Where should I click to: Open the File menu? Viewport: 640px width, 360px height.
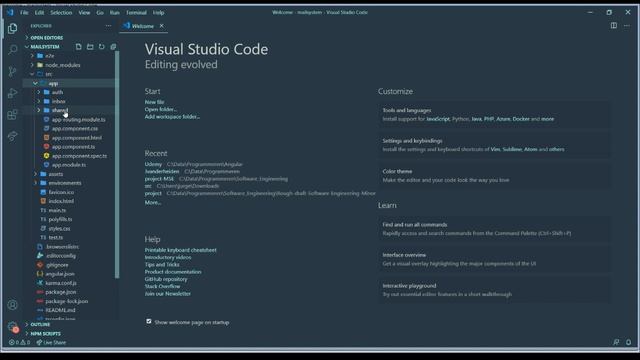[x=24, y=13]
